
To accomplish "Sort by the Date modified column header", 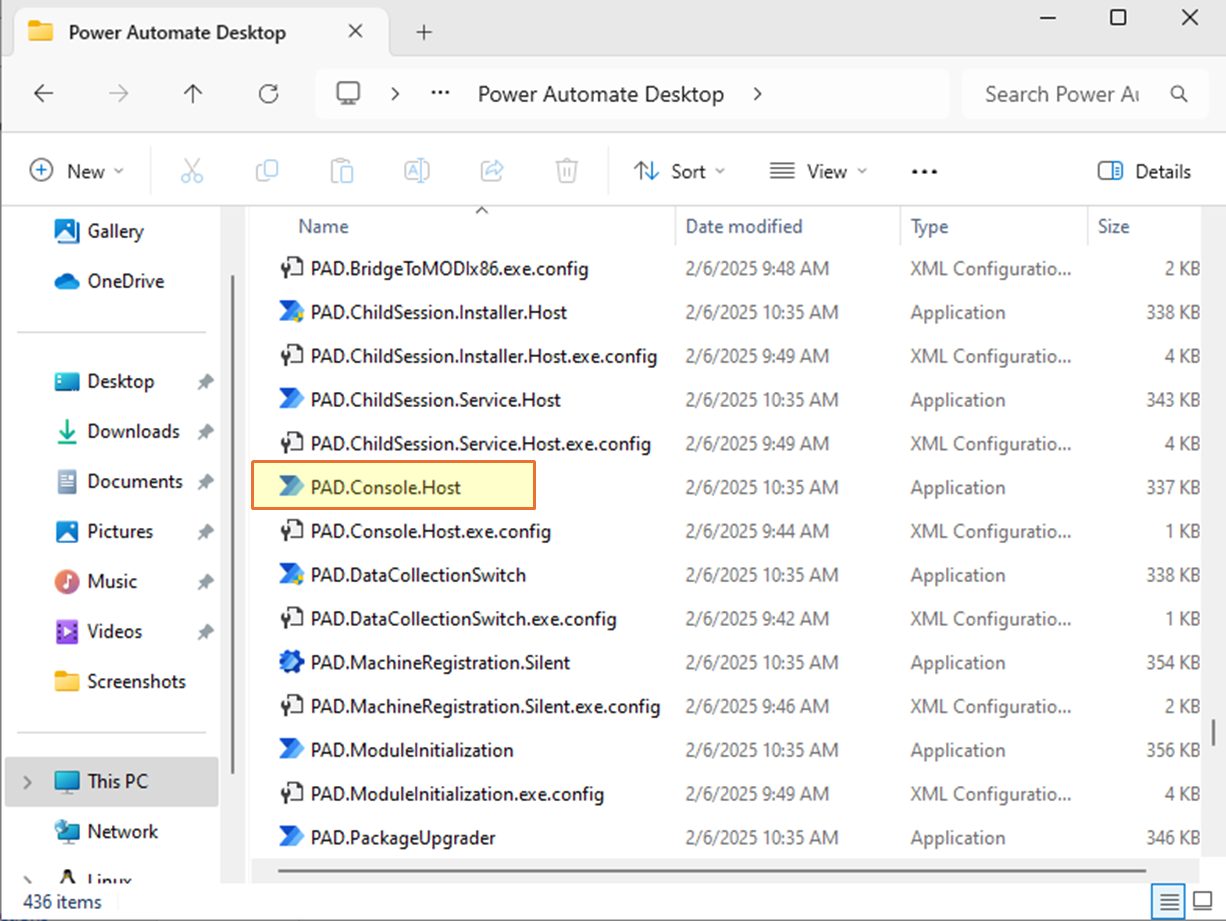I will click(x=744, y=227).
